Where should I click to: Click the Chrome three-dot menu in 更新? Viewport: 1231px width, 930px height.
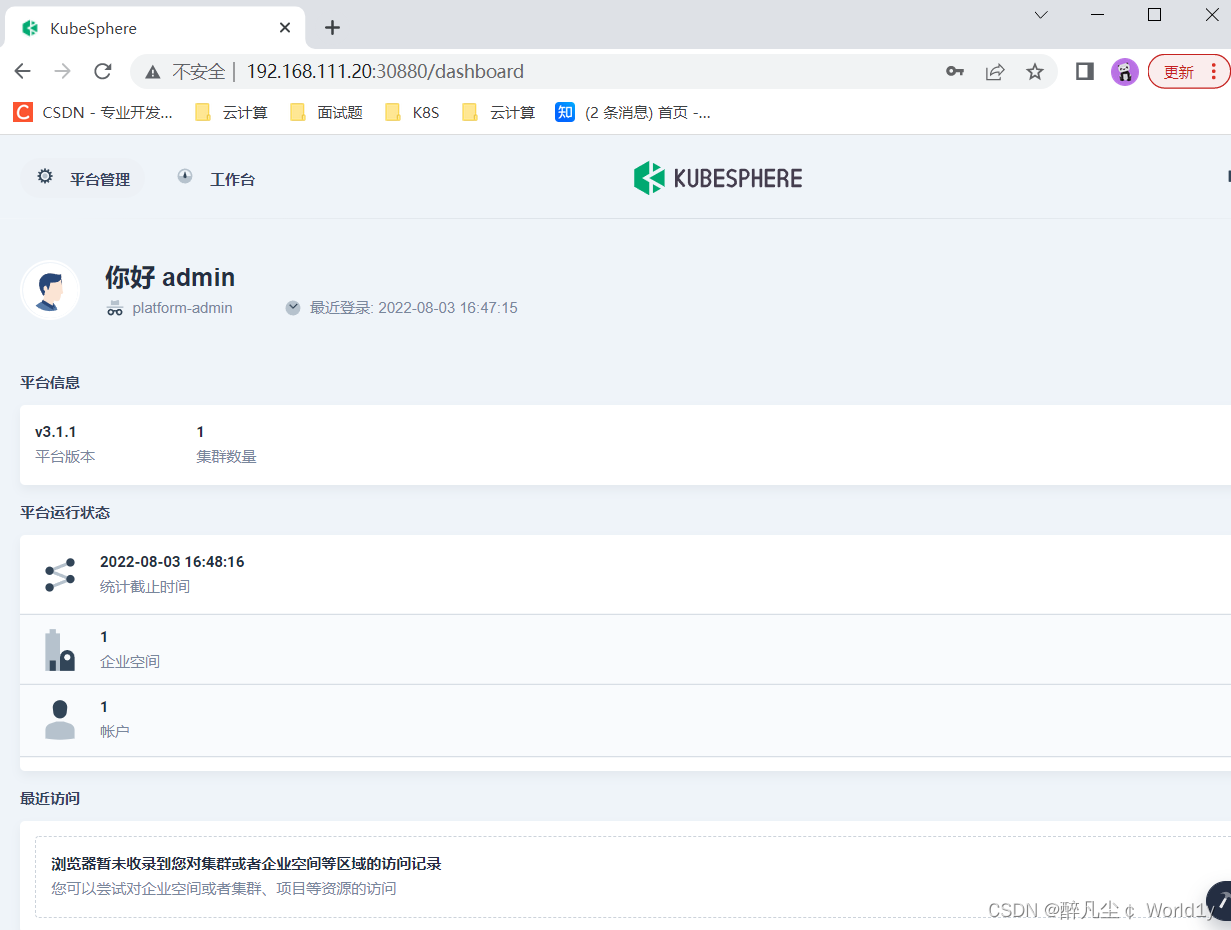coord(1214,72)
